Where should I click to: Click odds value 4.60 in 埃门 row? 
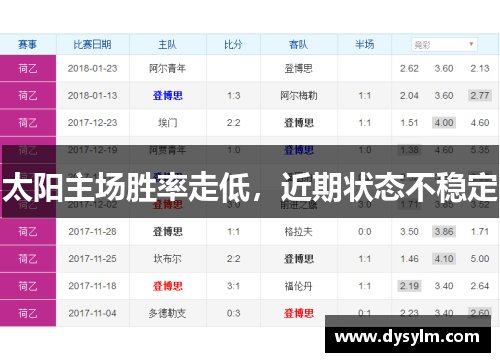(480, 123)
